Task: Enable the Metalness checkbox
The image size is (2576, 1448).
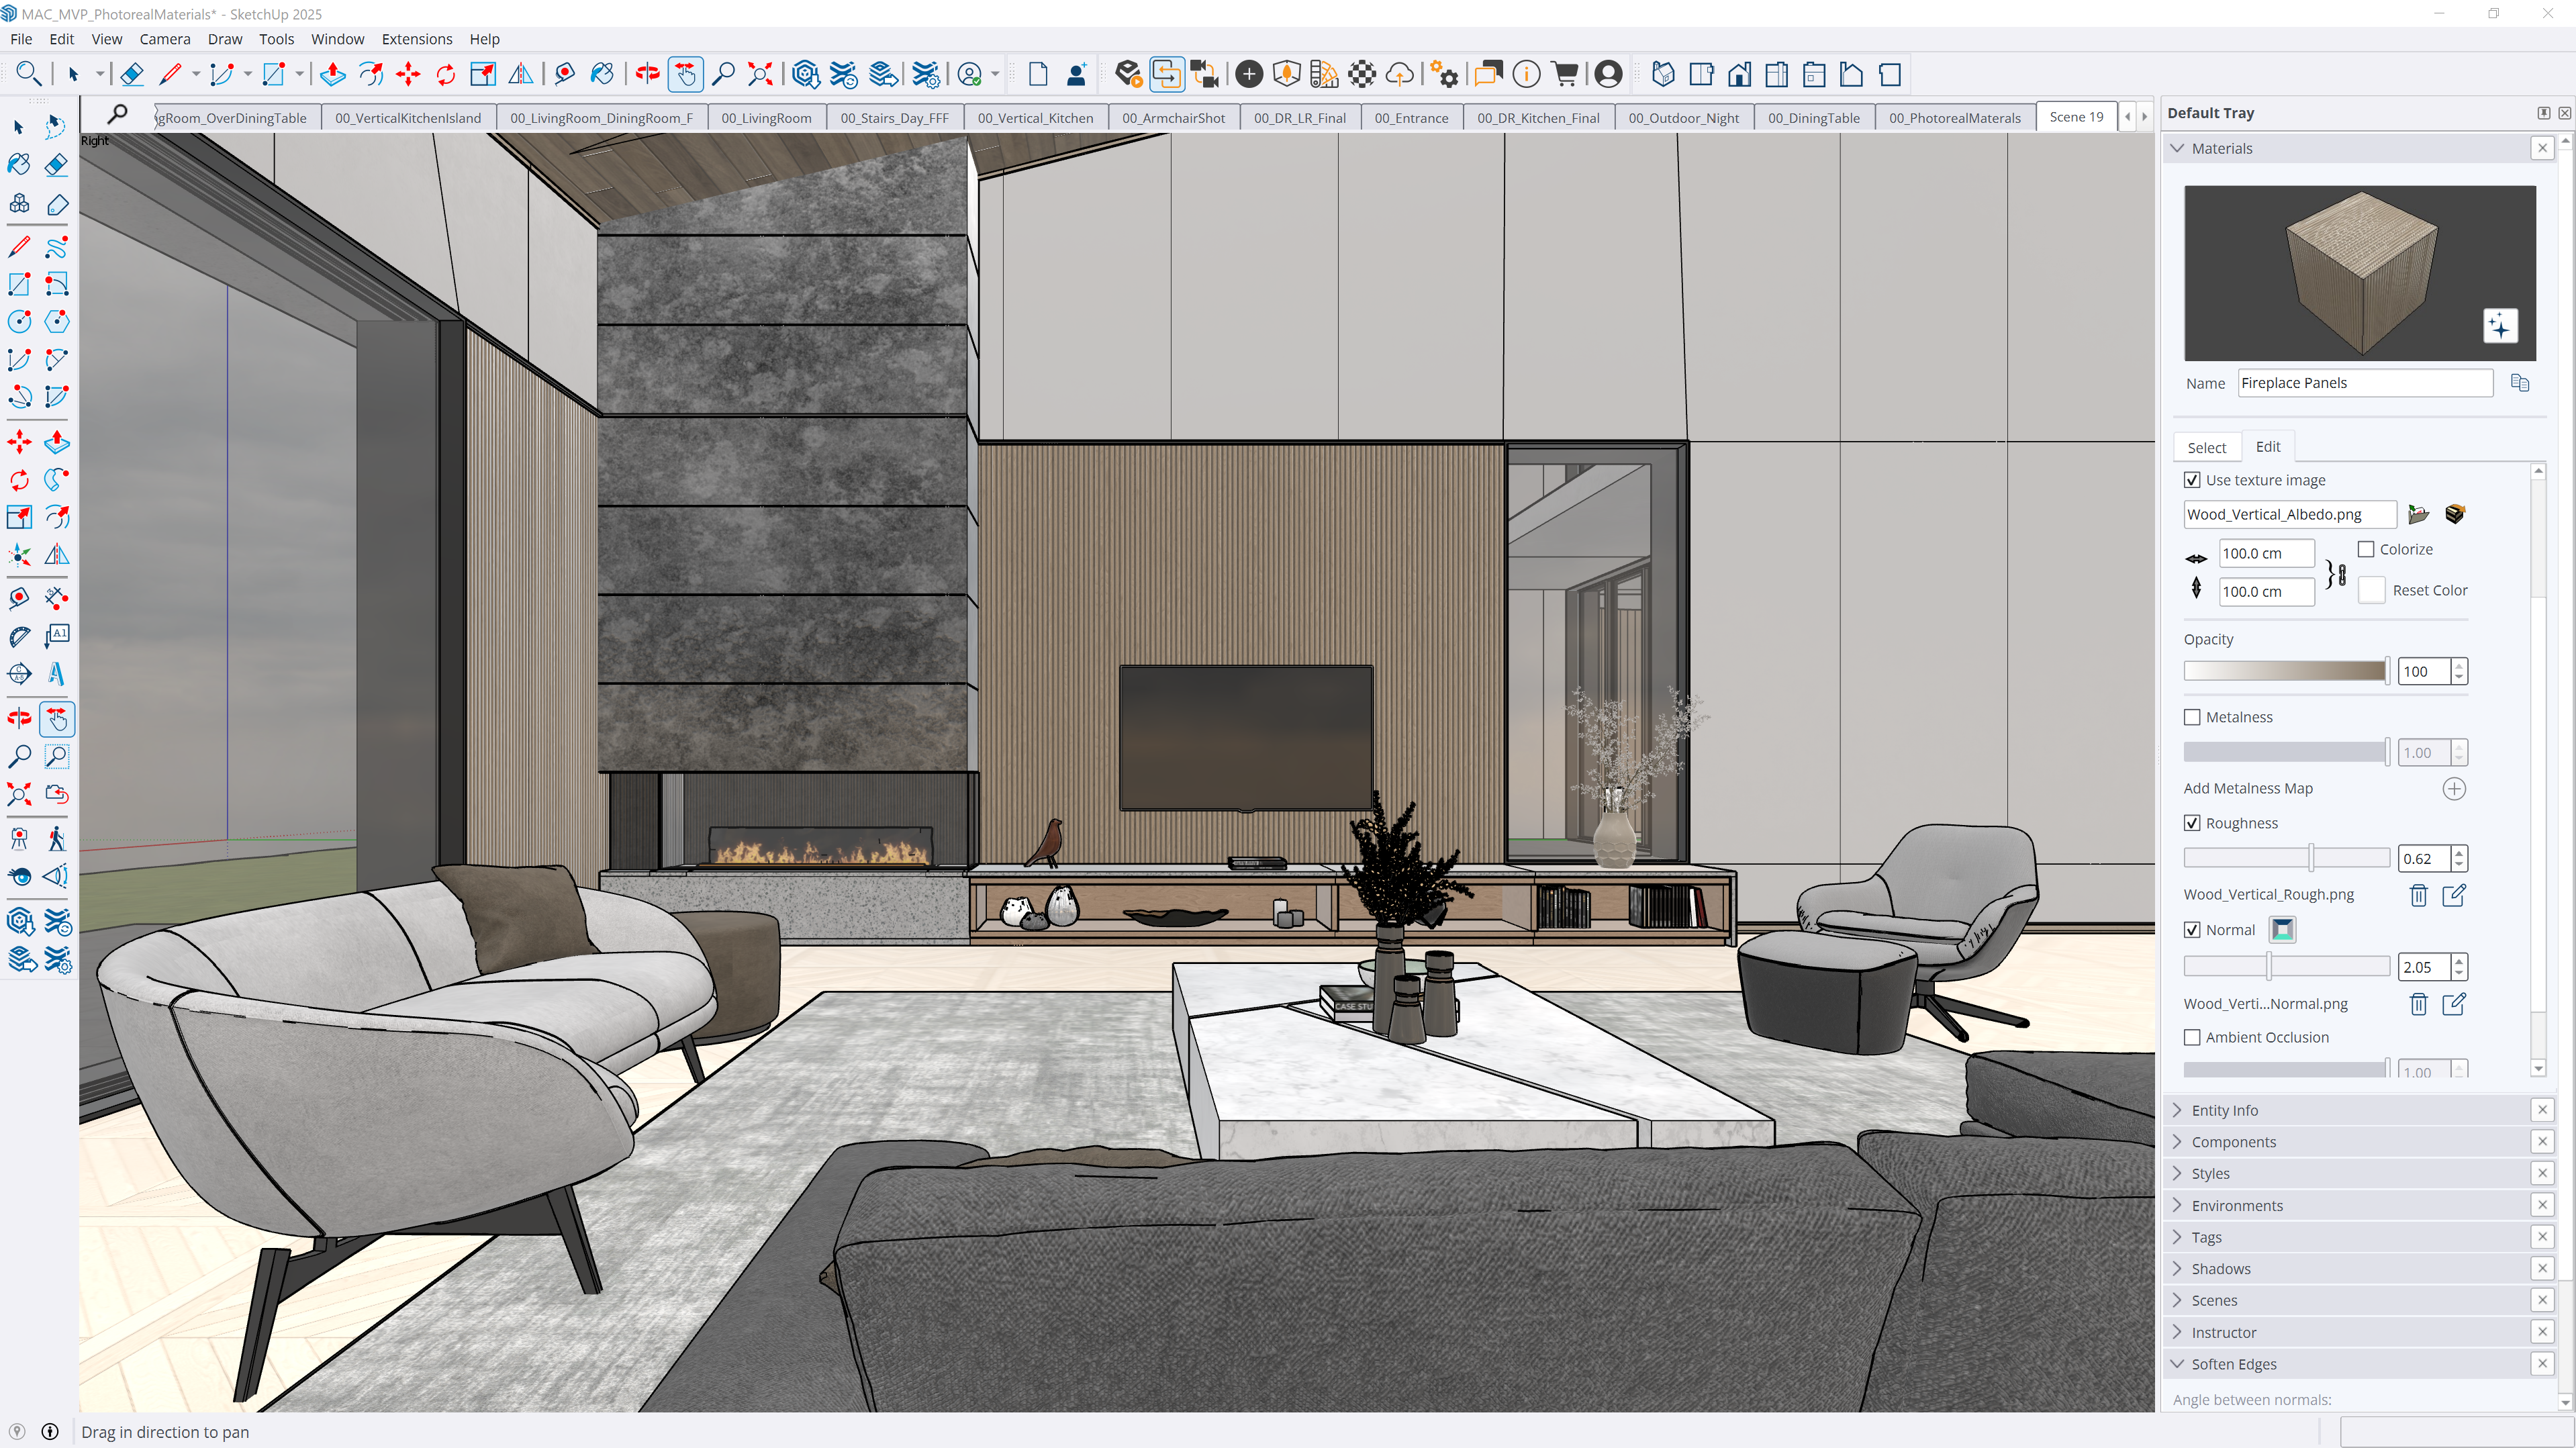Action: (x=2192, y=717)
